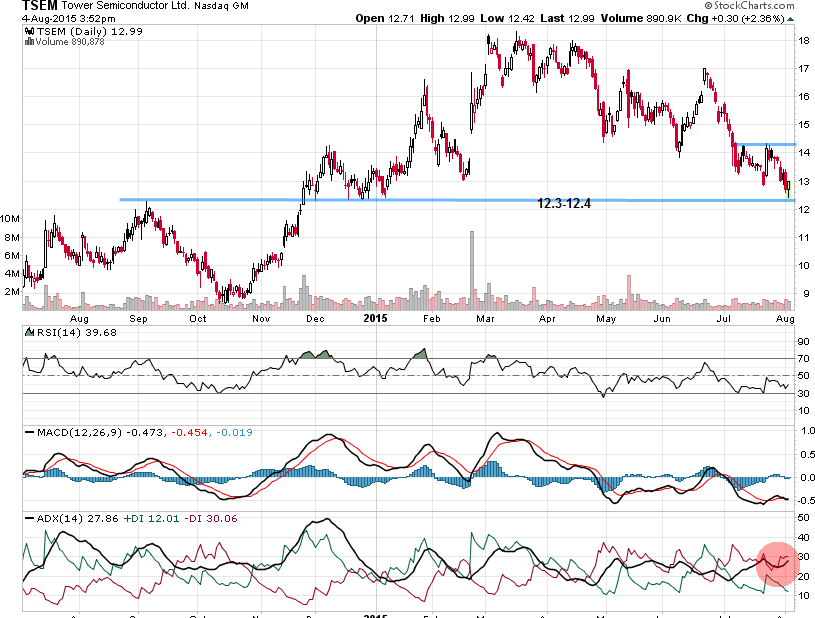The width and height of the screenshot is (815, 618).
Task: Click the Chg +0.30 (+2.36%) value
Action: pyautogui.click(x=735, y=18)
